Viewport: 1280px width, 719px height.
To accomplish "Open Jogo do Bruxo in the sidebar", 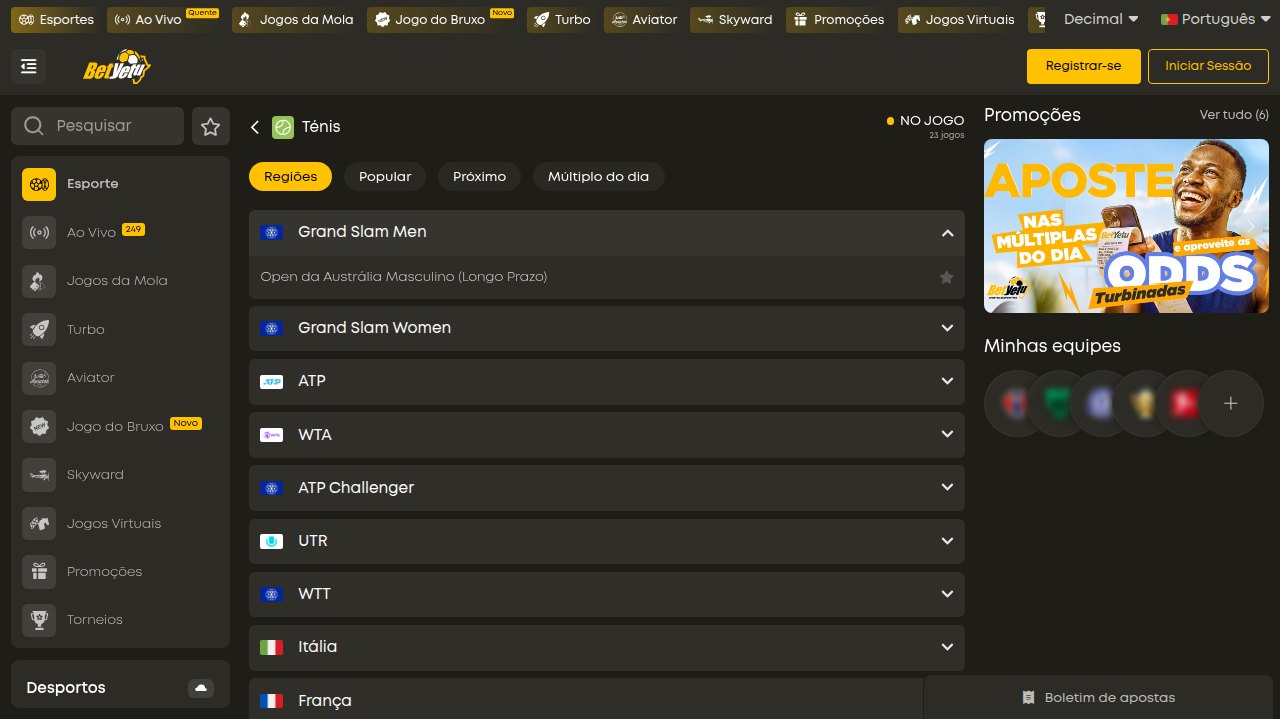I will (120, 426).
